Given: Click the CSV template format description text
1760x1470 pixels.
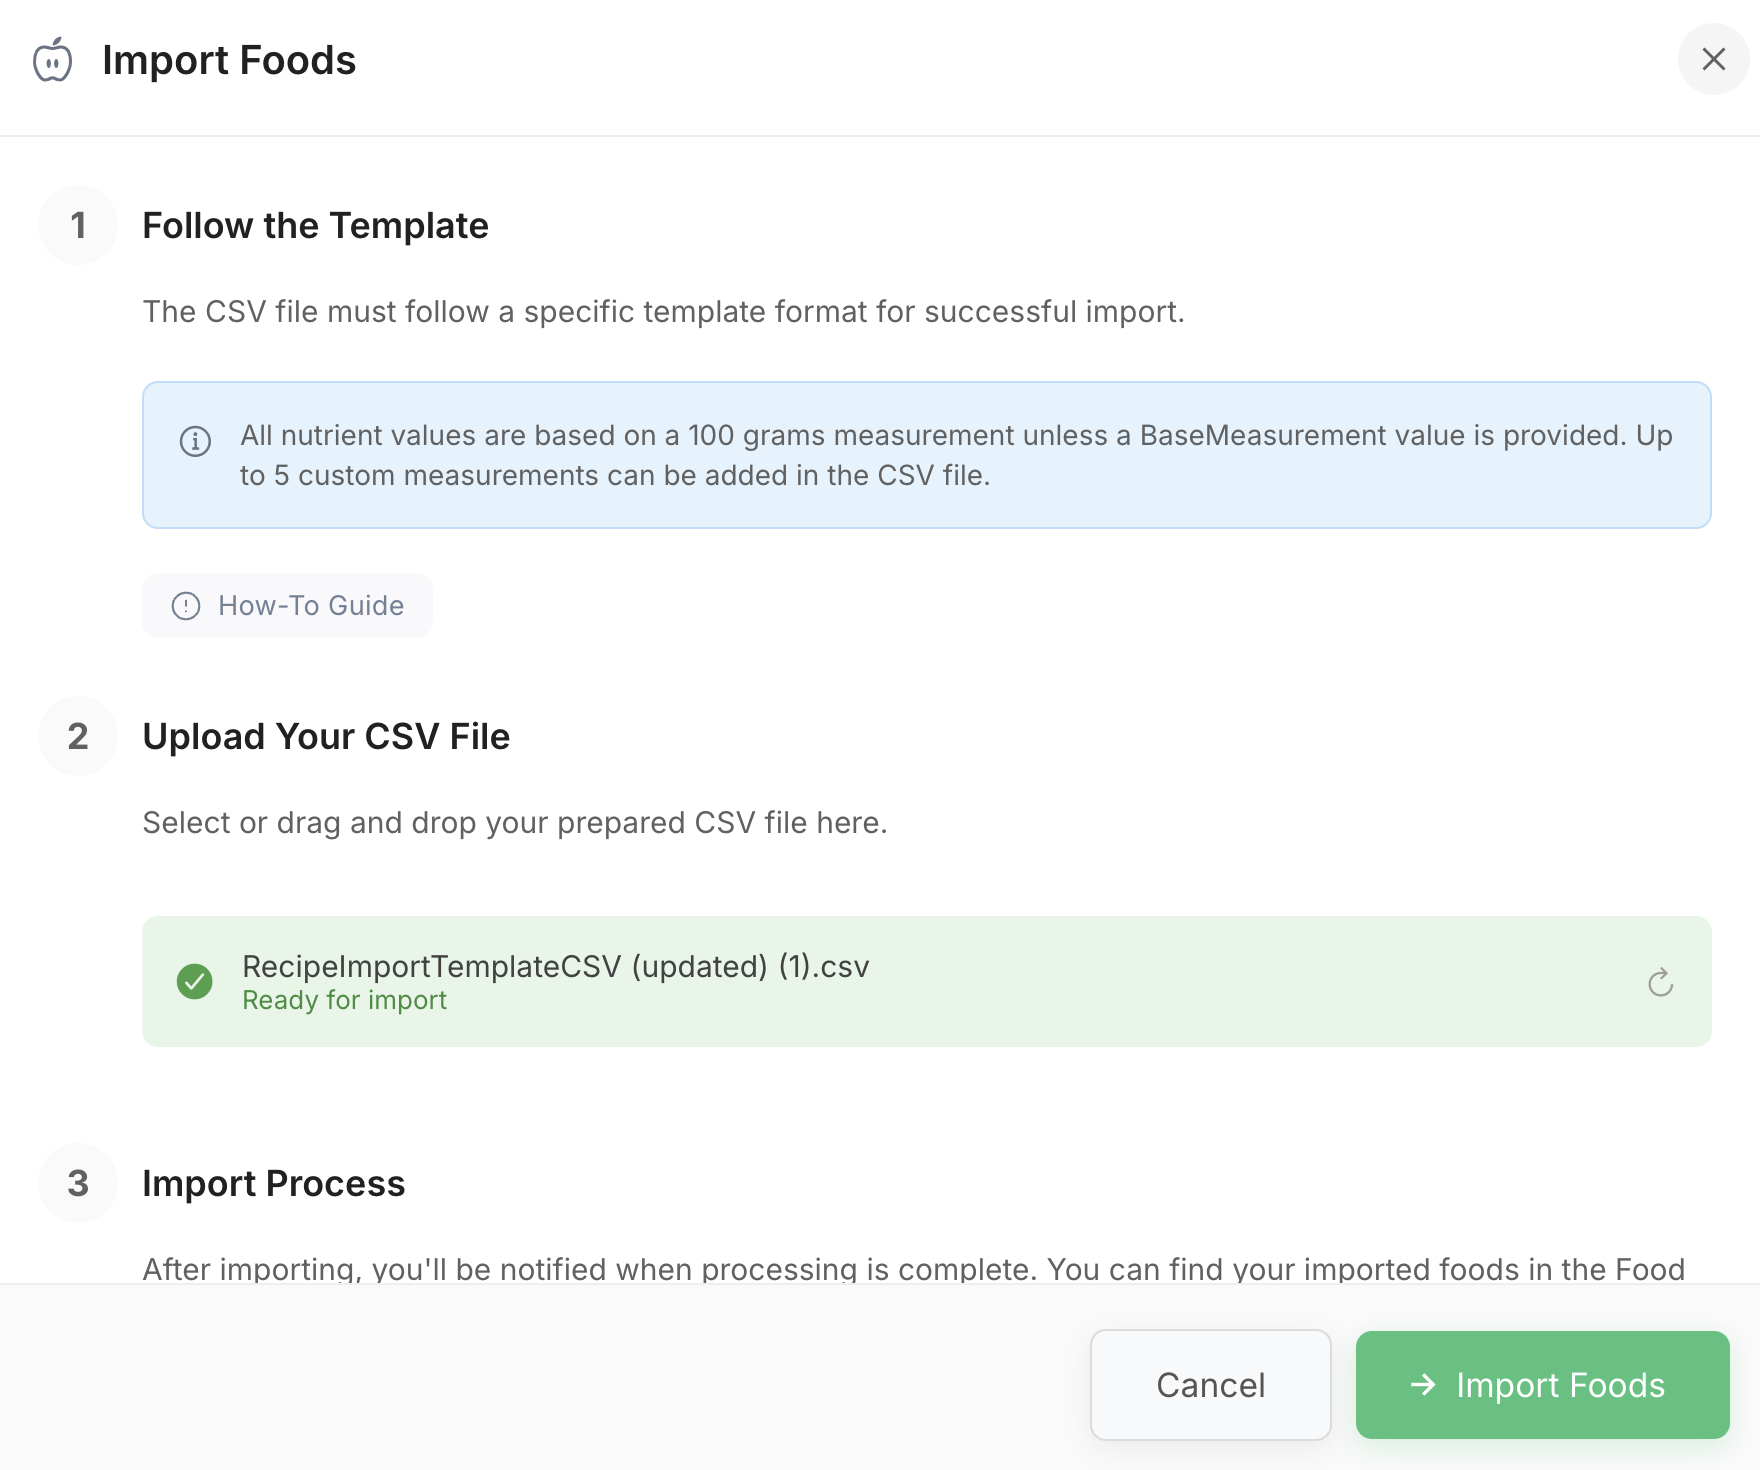Looking at the screenshot, I should (663, 312).
